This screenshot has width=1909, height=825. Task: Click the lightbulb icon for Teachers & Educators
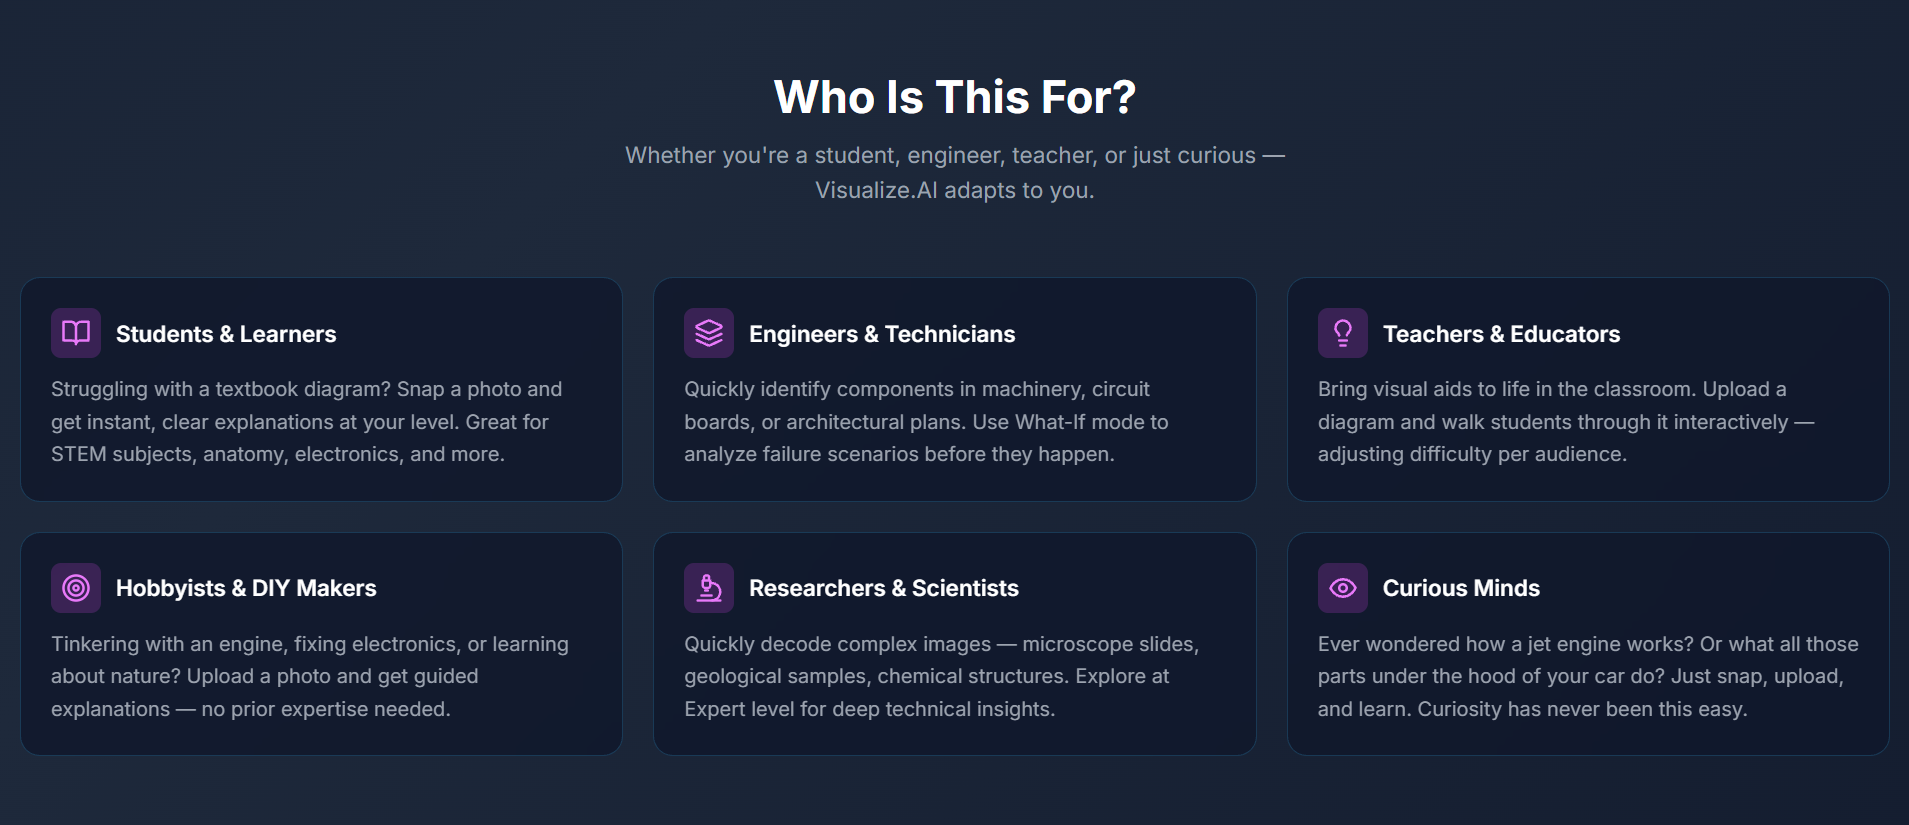pyautogui.click(x=1343, y=333)
